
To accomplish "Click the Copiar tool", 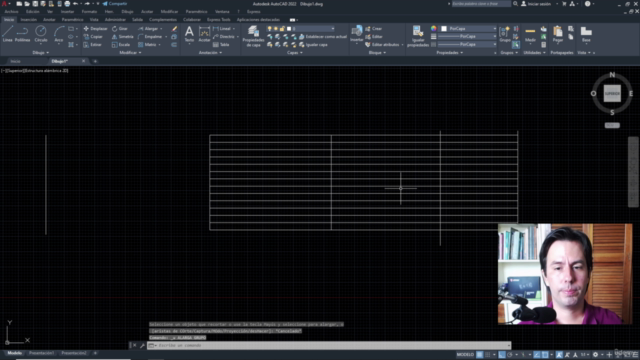I will (93, 37).
